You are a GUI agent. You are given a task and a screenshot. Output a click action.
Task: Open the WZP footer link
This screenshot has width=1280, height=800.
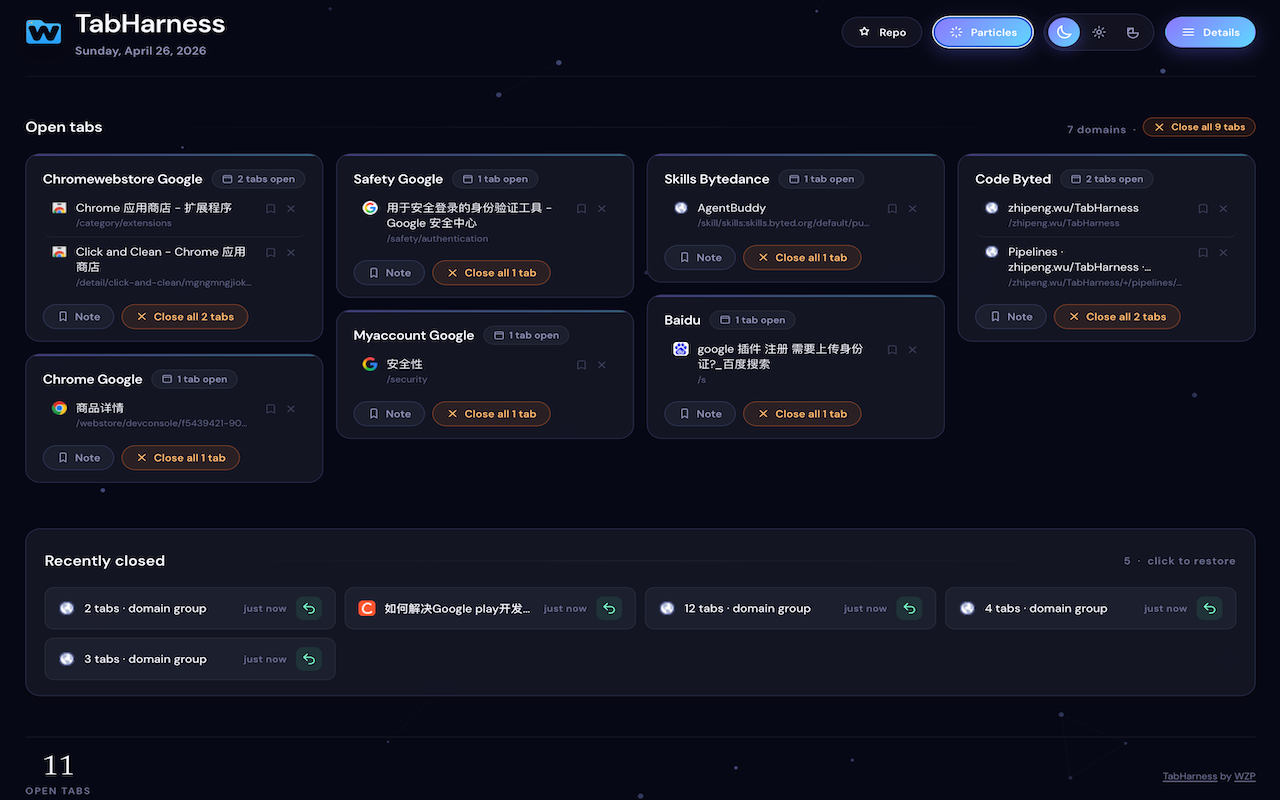tap(1245, 776)
